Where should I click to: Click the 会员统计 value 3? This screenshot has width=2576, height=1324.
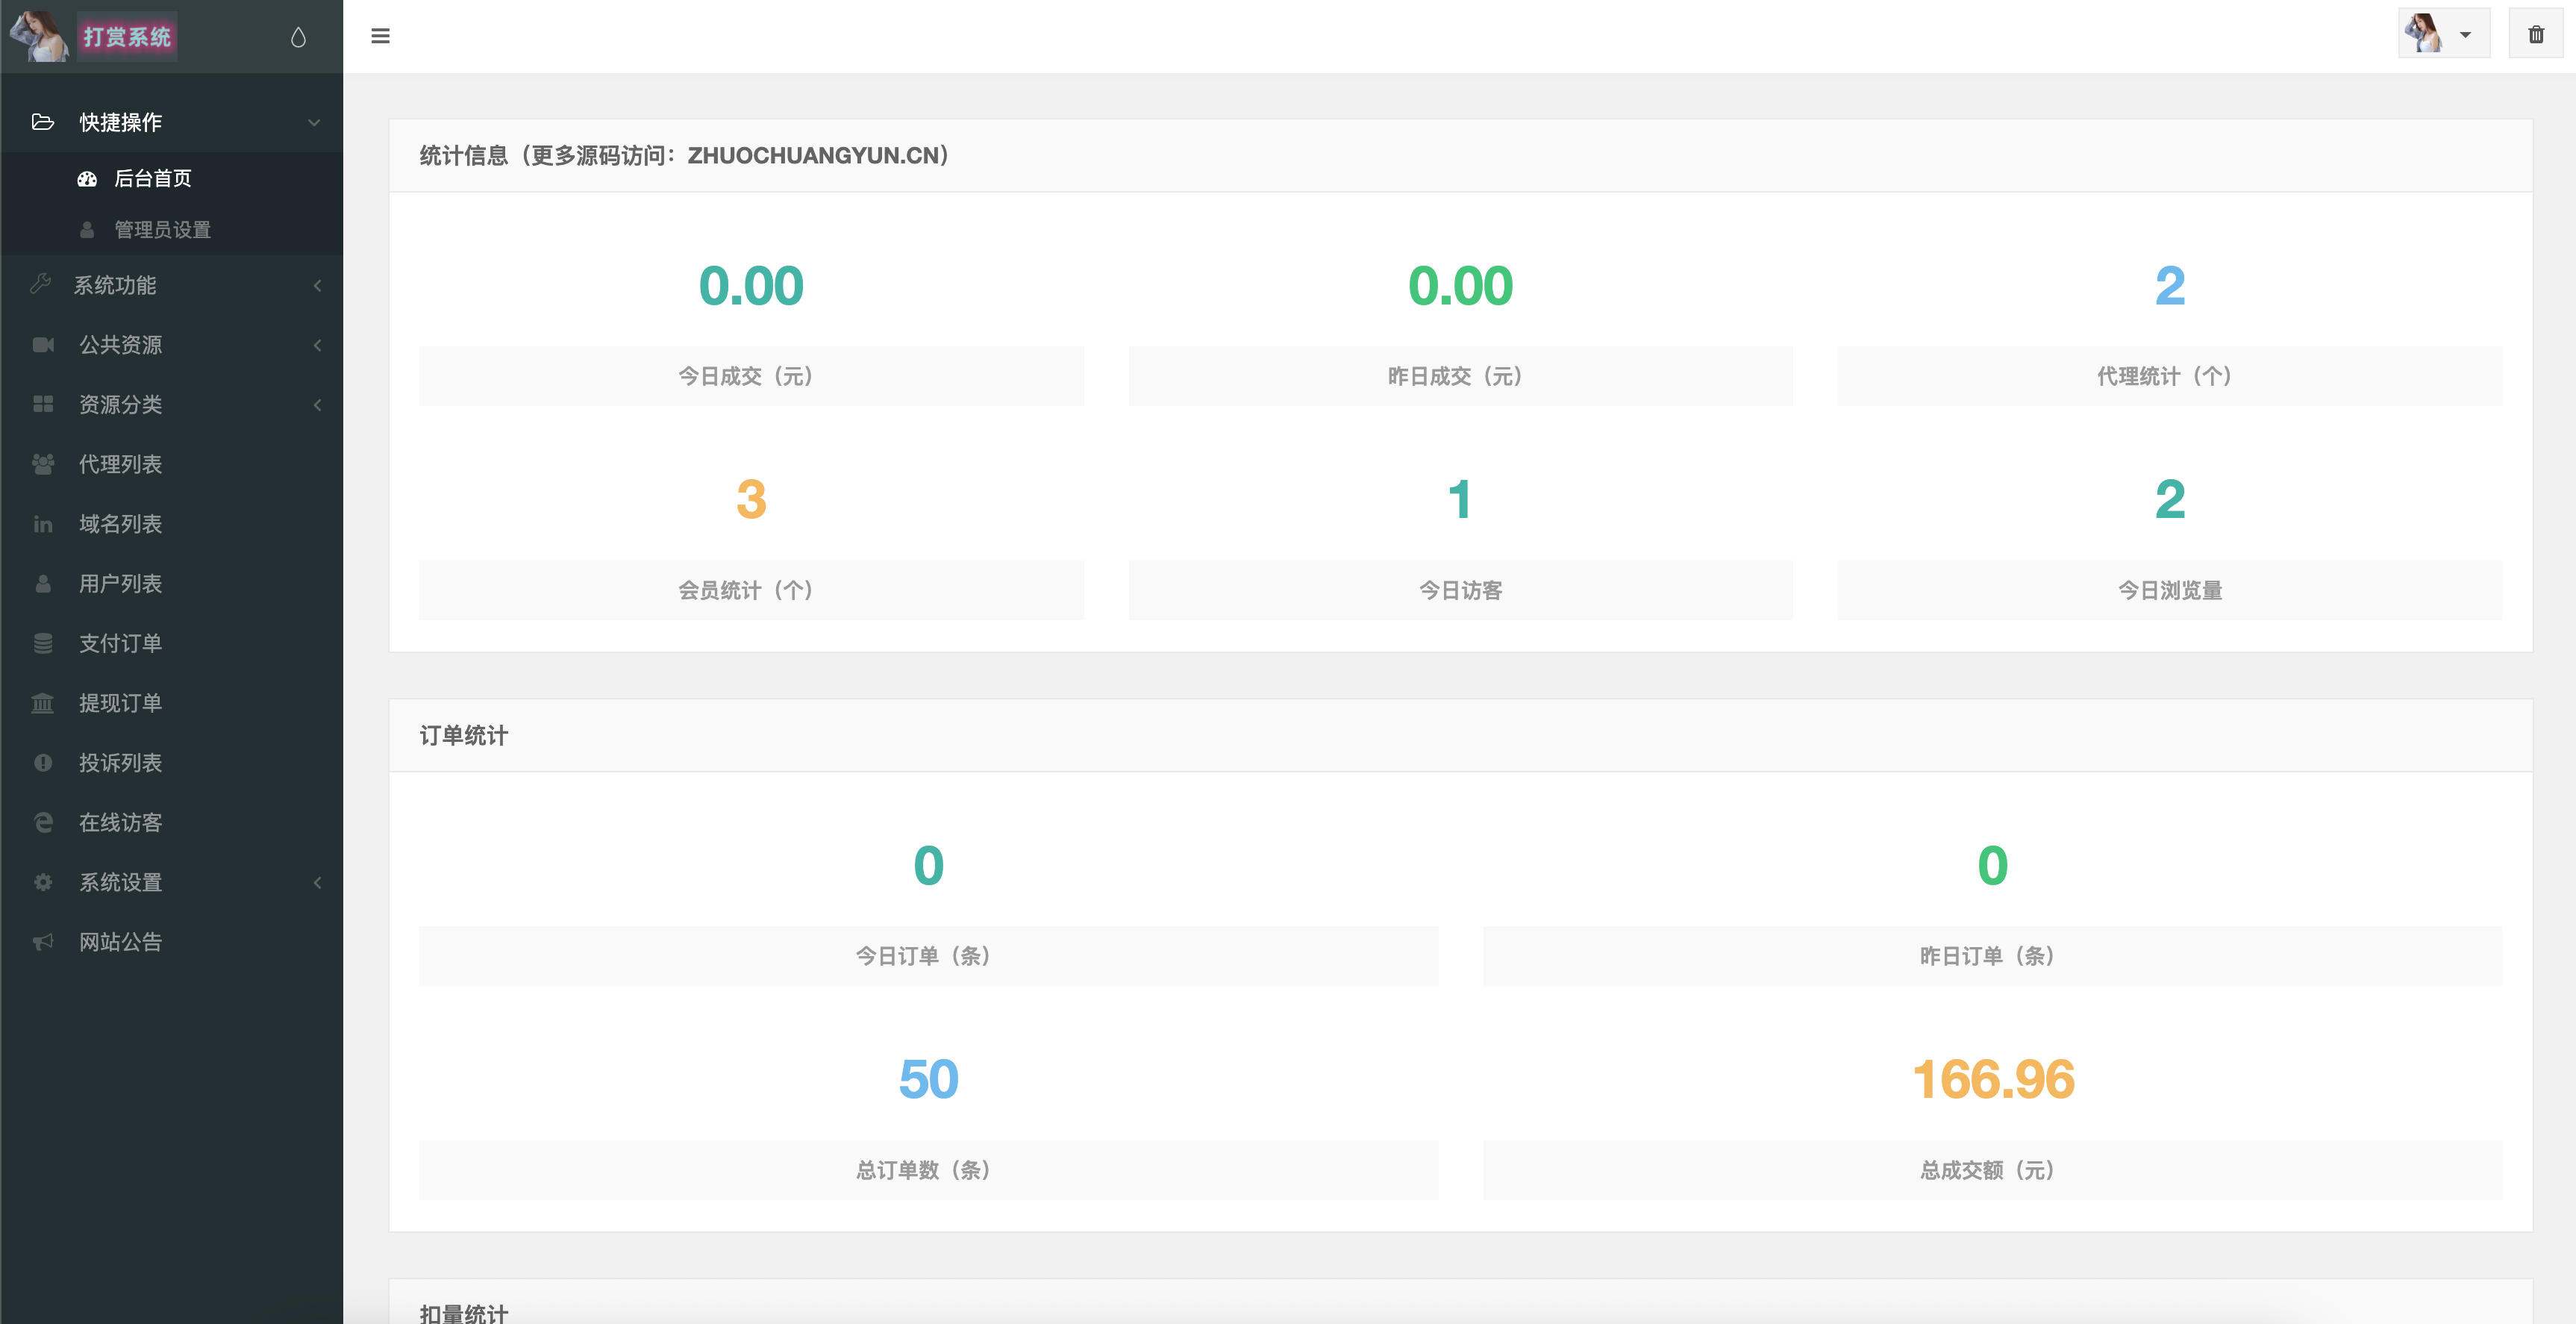click(751, 499)
